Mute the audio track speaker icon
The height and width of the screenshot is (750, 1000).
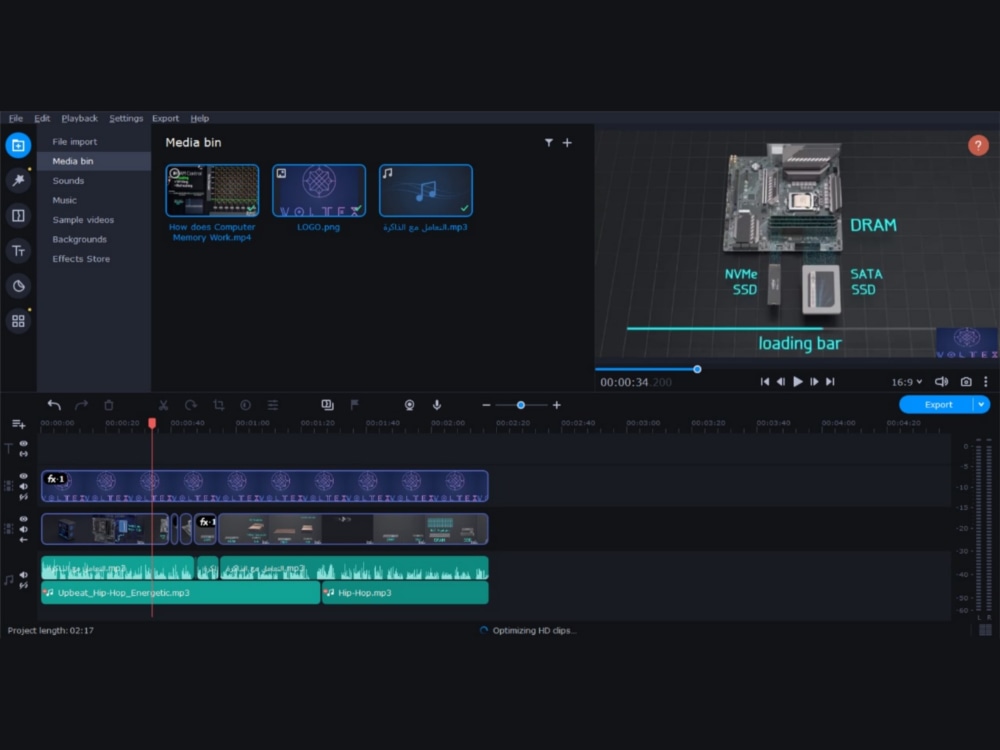tap(24, 575)
